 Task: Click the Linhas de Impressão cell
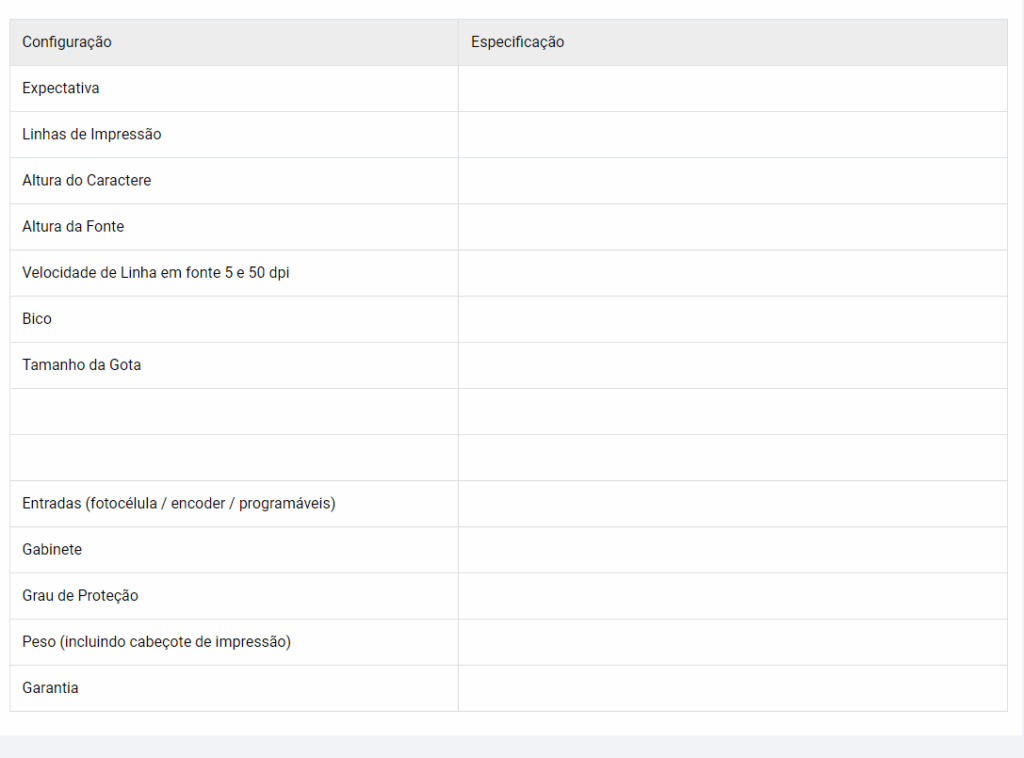(x=92, y=134)
